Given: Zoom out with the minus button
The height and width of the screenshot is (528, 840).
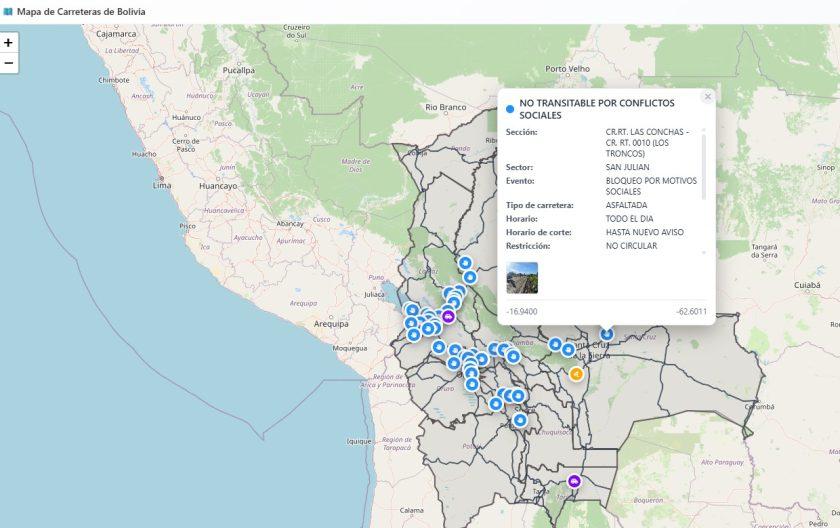Looking at the screenshot, I should [9, 63].
